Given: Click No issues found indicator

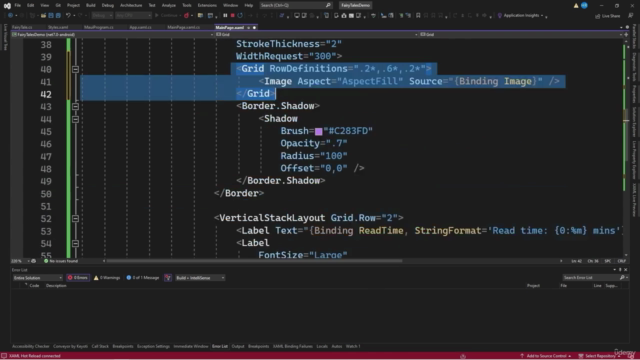Looking at the screenshot, I should (x=61, y=261).
